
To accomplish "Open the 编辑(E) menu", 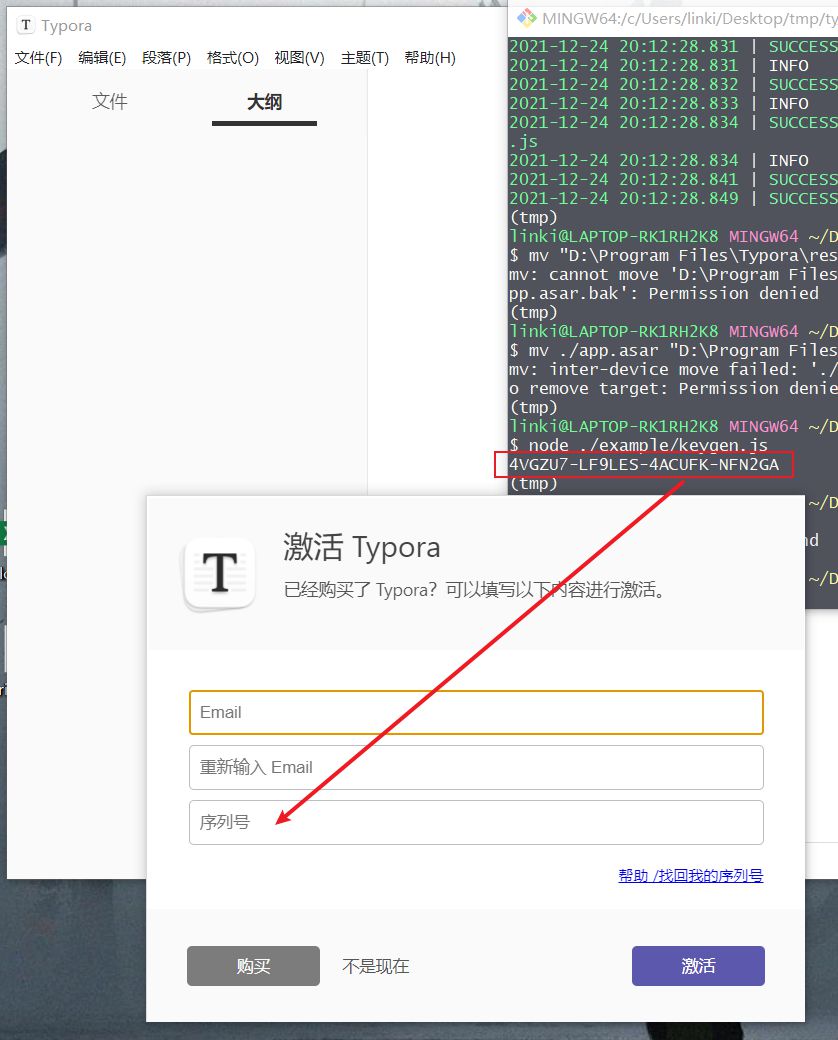I will [102, 58].
